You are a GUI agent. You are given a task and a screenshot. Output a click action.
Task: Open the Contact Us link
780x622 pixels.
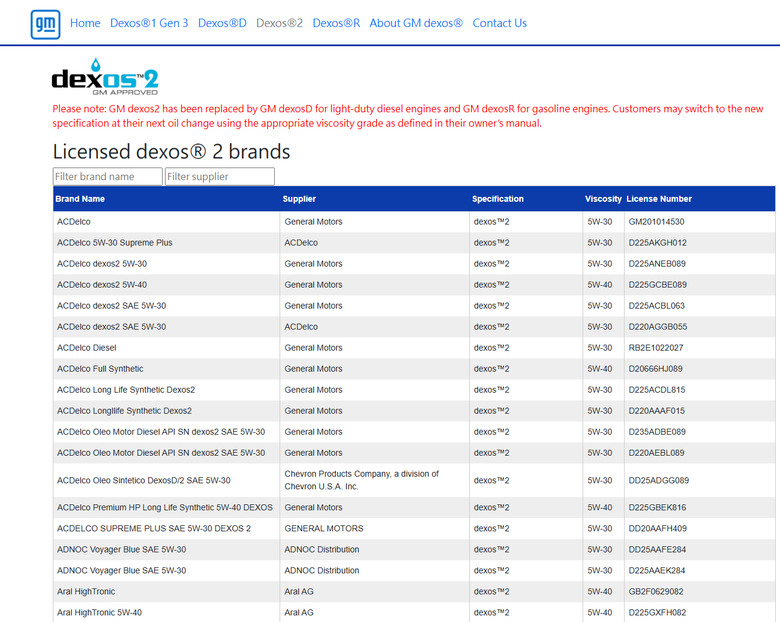(x=499, y=23)
